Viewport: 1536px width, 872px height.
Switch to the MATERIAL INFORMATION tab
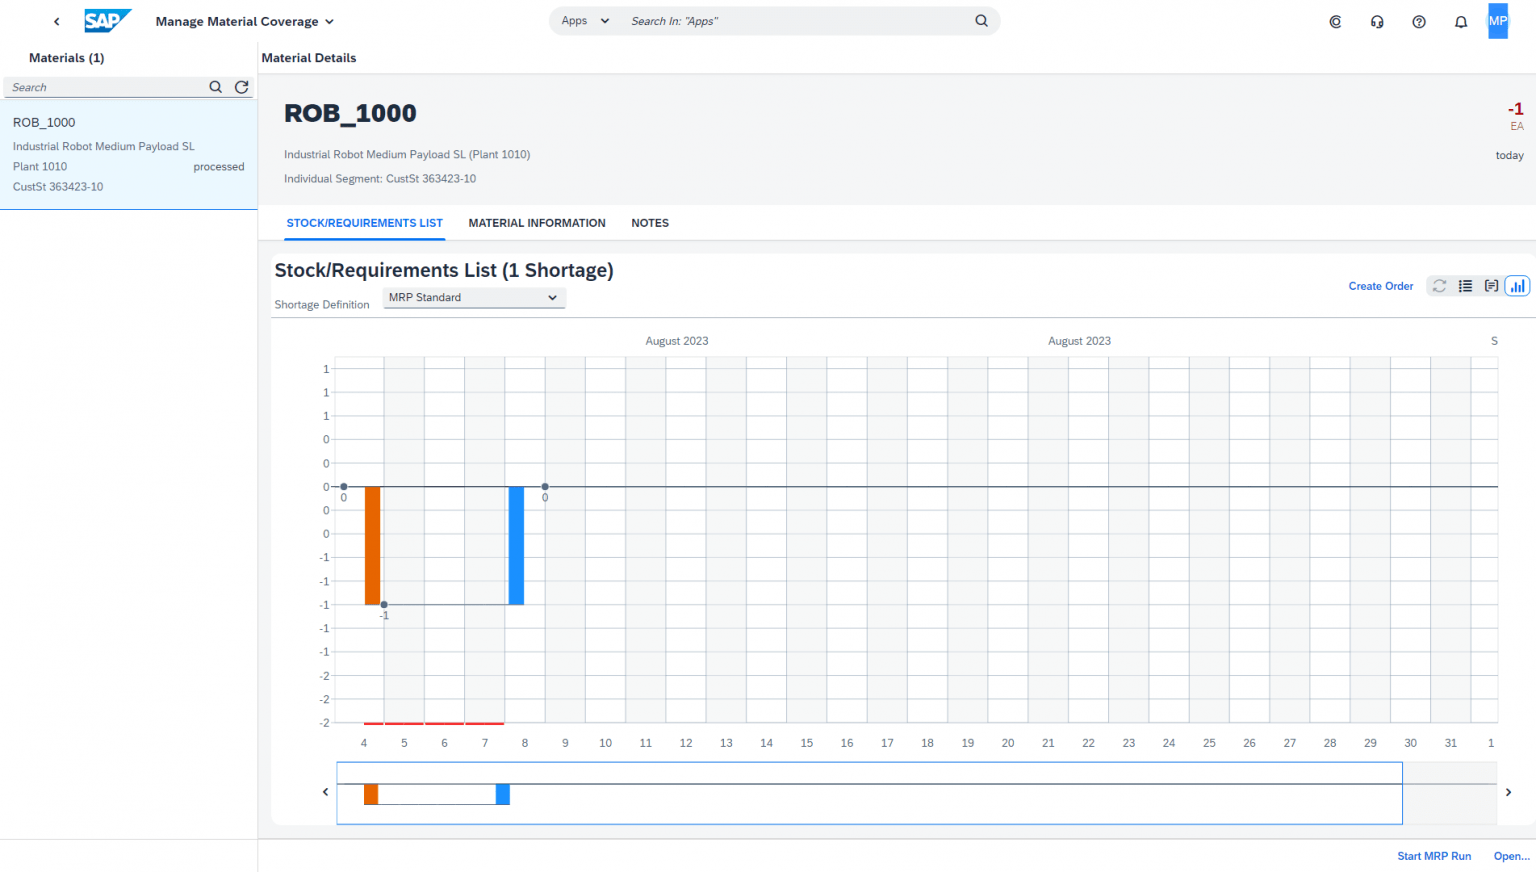[x=537, y=223]
